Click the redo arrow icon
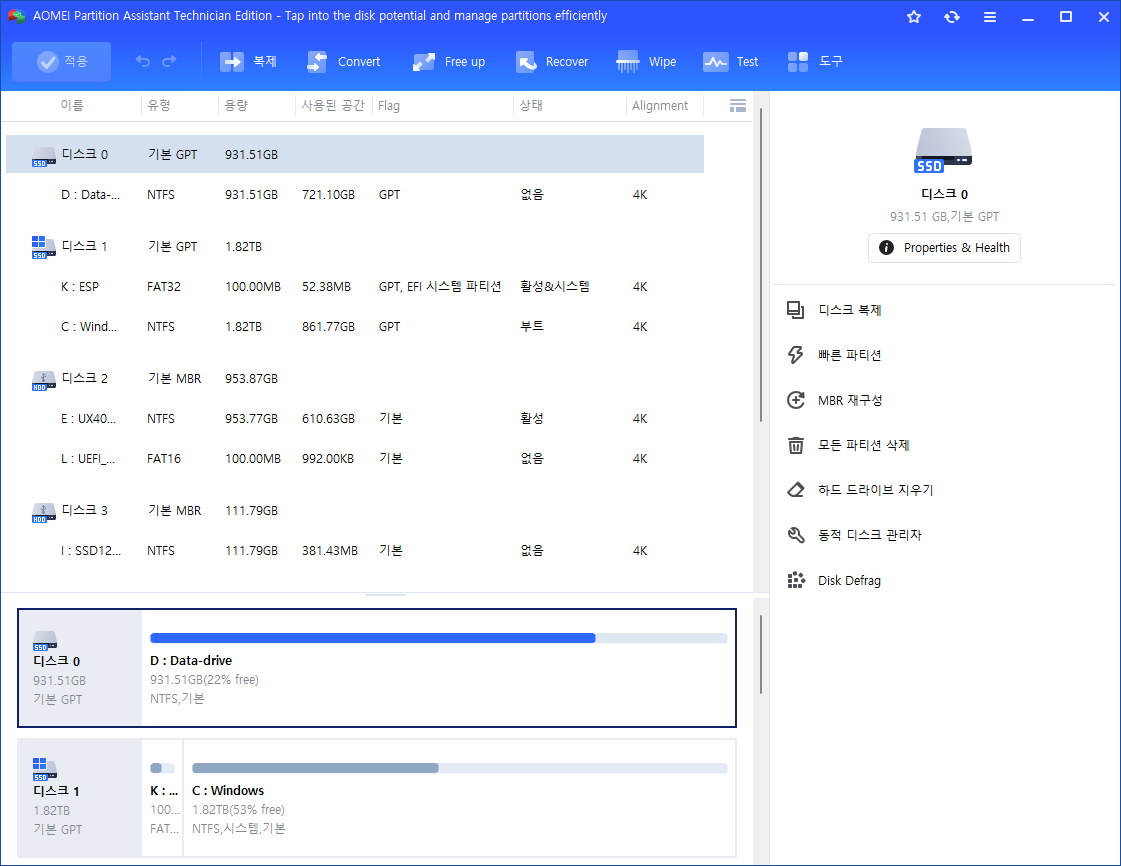Viewport: 1121px width, 866px height. coord(169,61)
